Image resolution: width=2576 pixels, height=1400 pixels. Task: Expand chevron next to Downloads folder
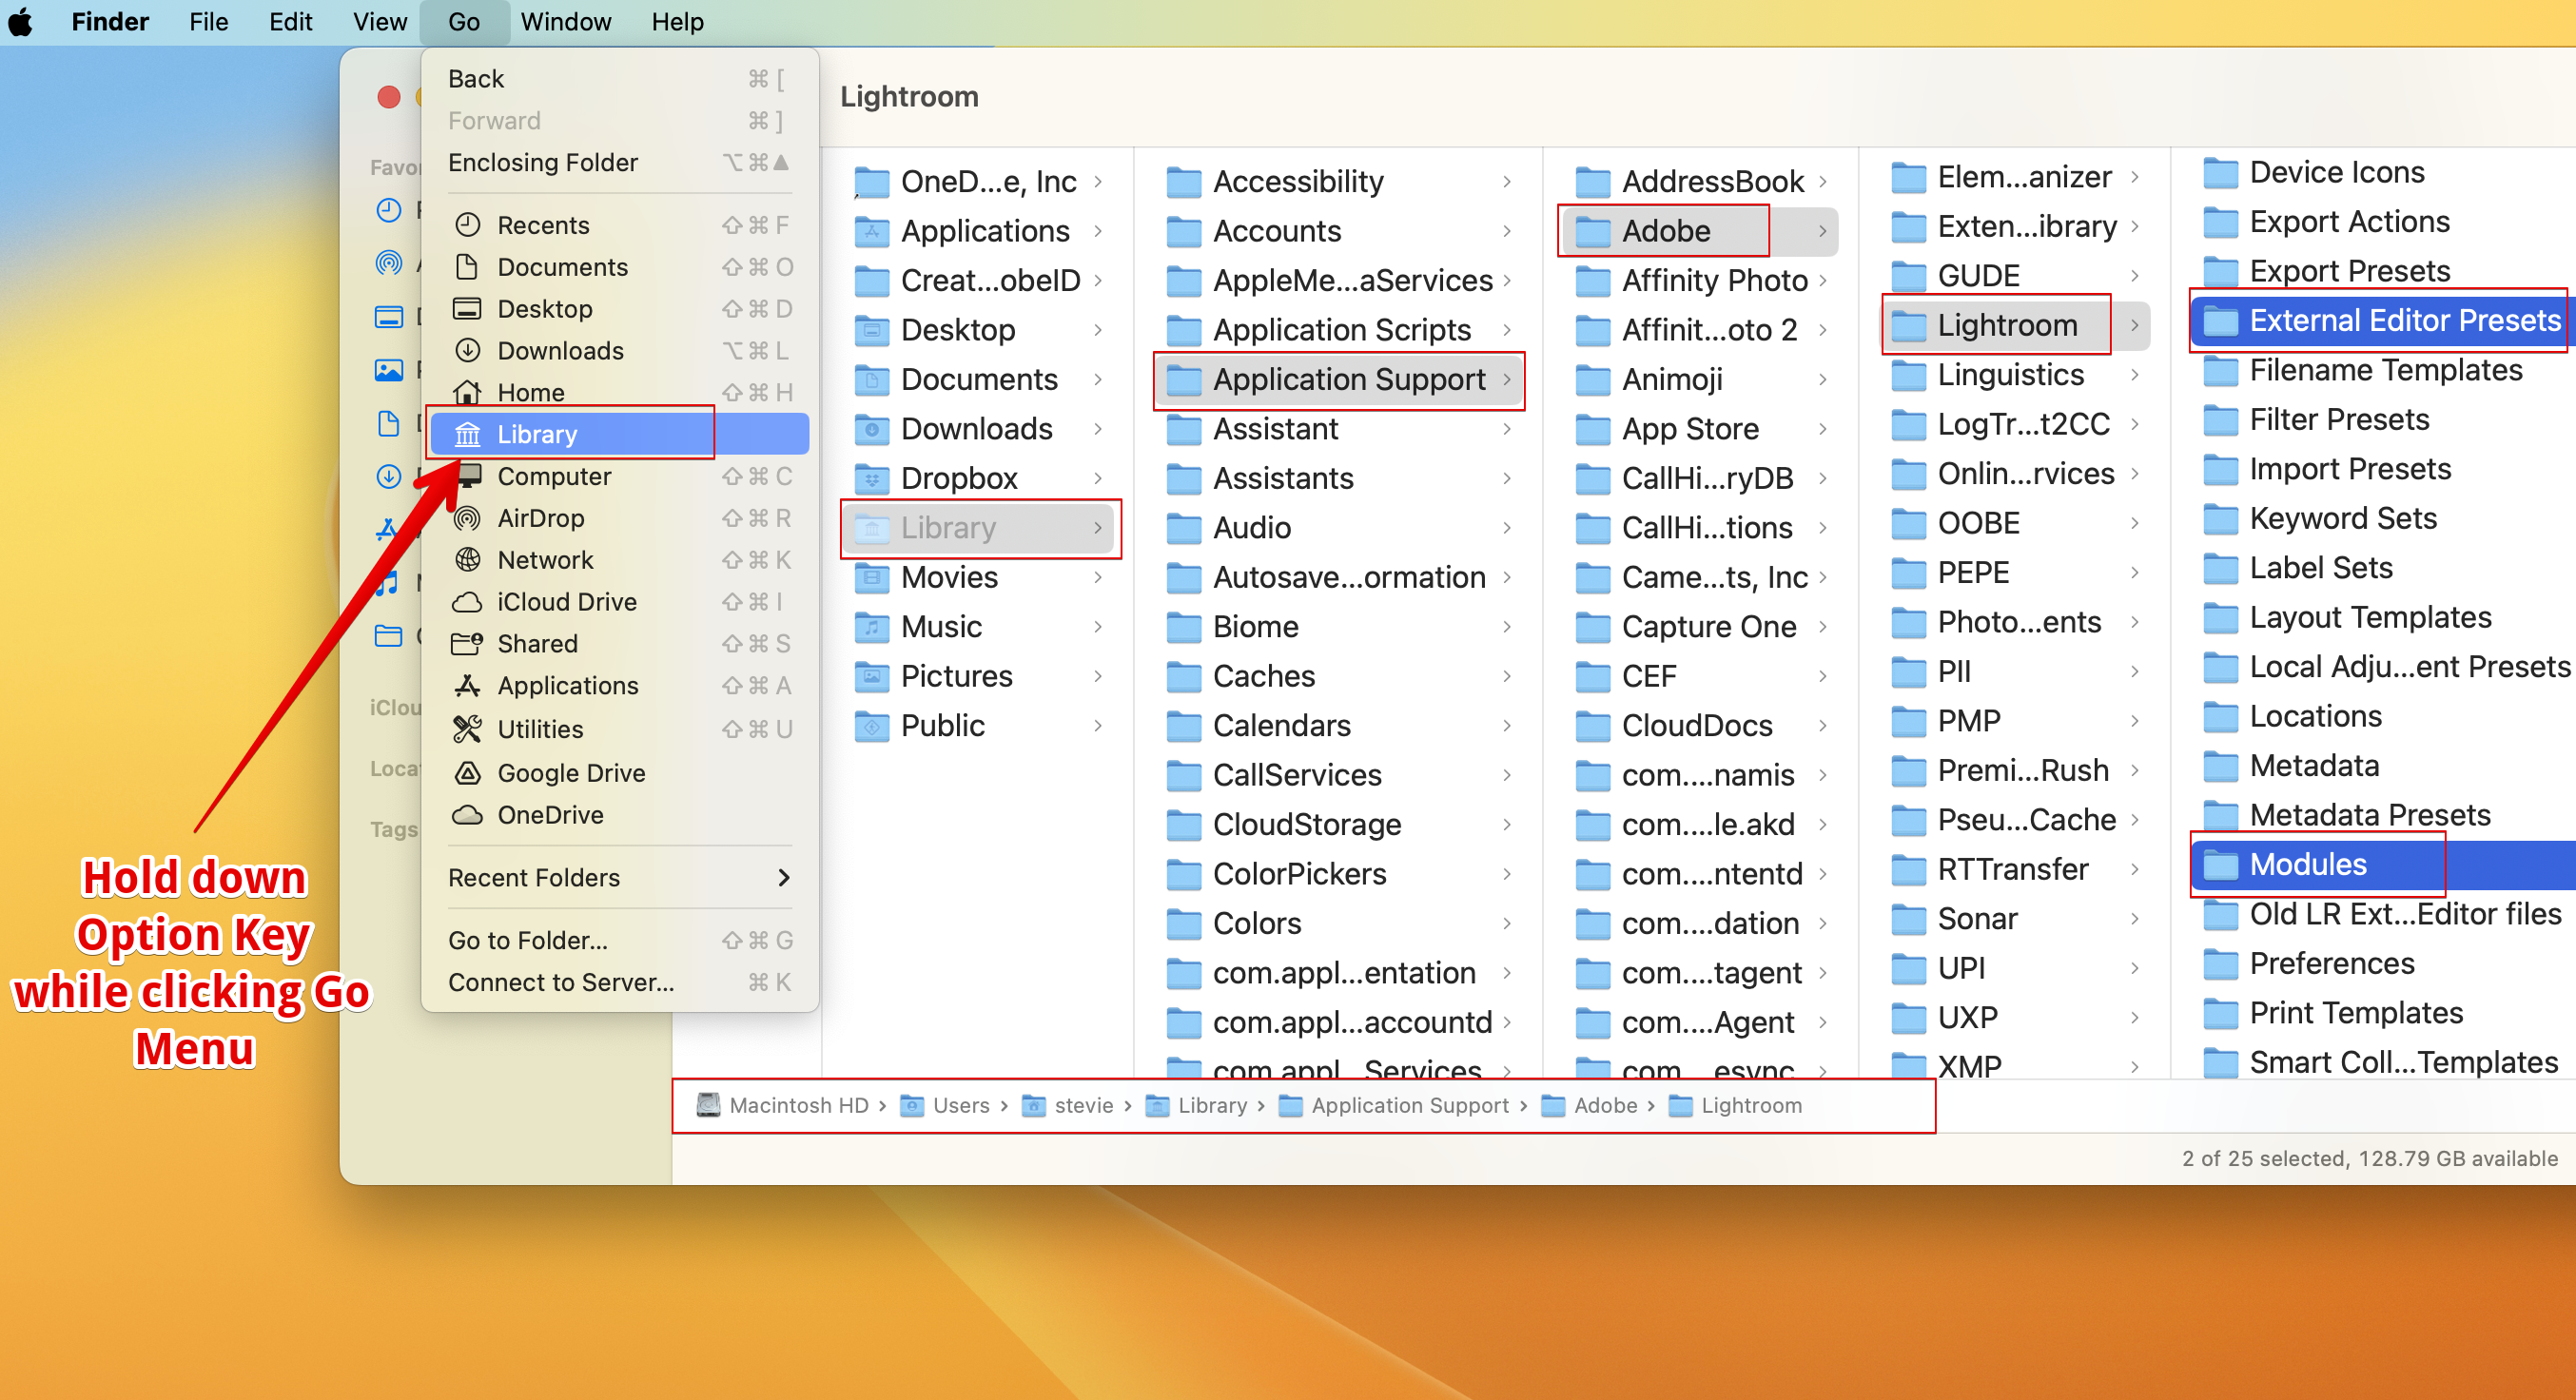click(1098, 428)
